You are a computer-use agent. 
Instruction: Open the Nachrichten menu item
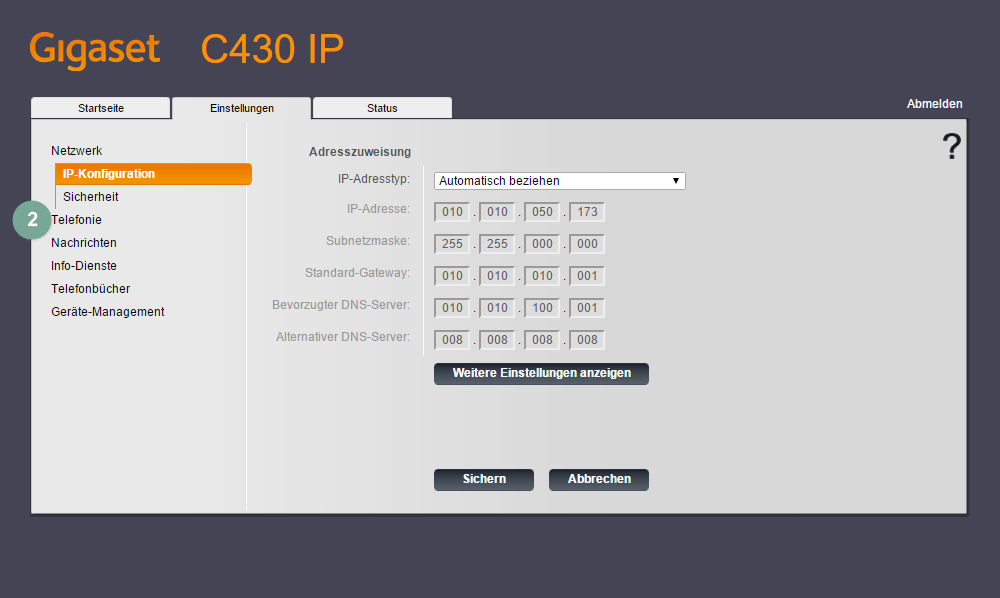click(x=84, y=243)
